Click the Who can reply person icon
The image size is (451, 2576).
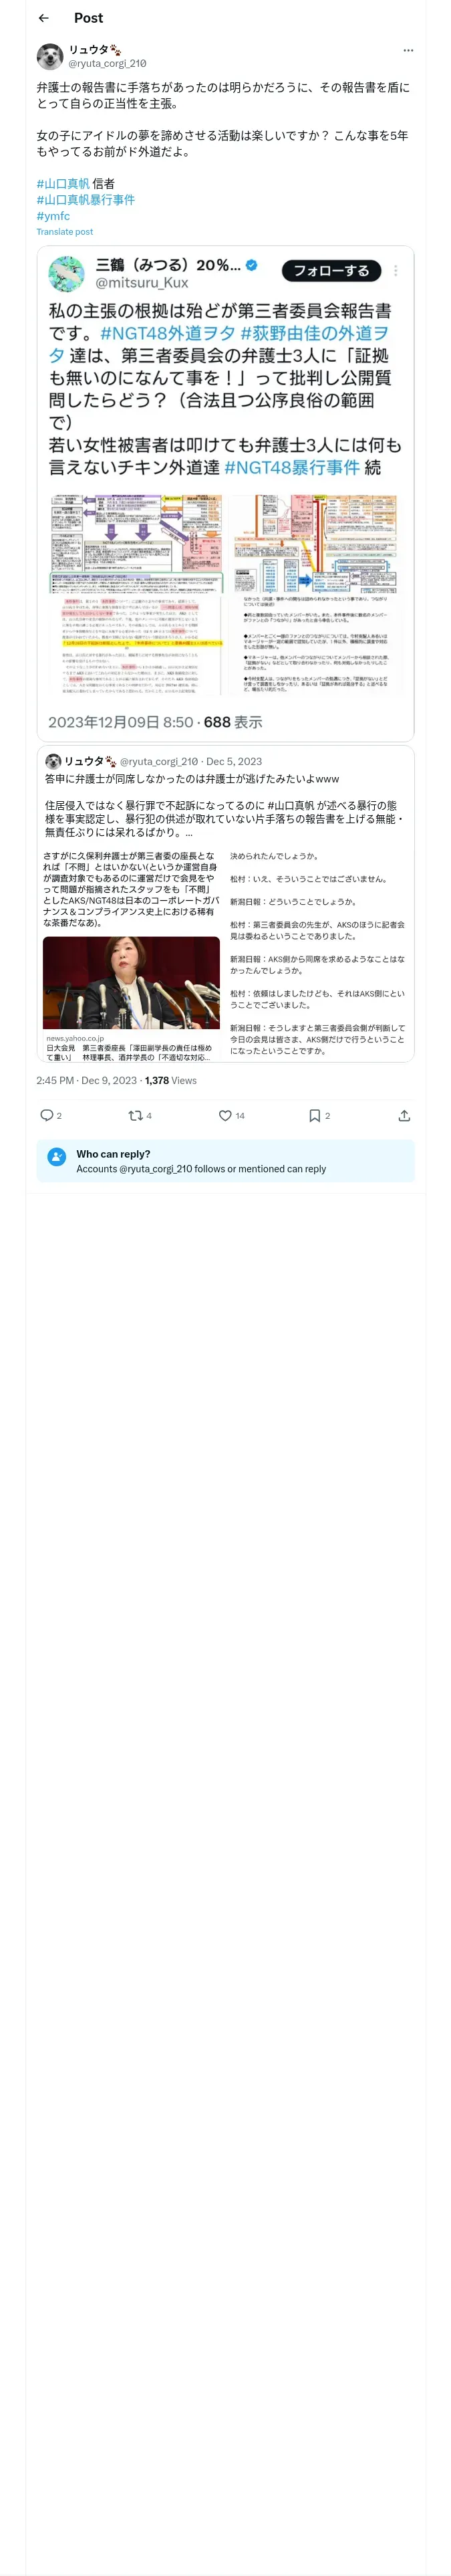click(57, 1160)
